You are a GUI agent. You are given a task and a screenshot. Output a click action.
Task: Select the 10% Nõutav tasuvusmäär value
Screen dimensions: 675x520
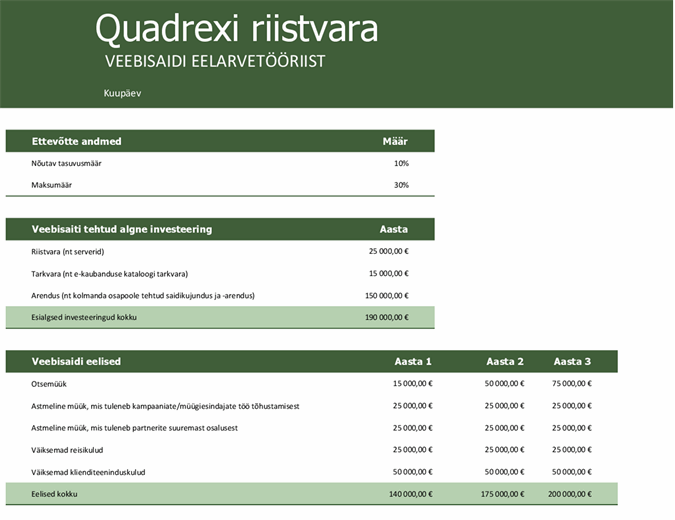click(x=401, y=163)
